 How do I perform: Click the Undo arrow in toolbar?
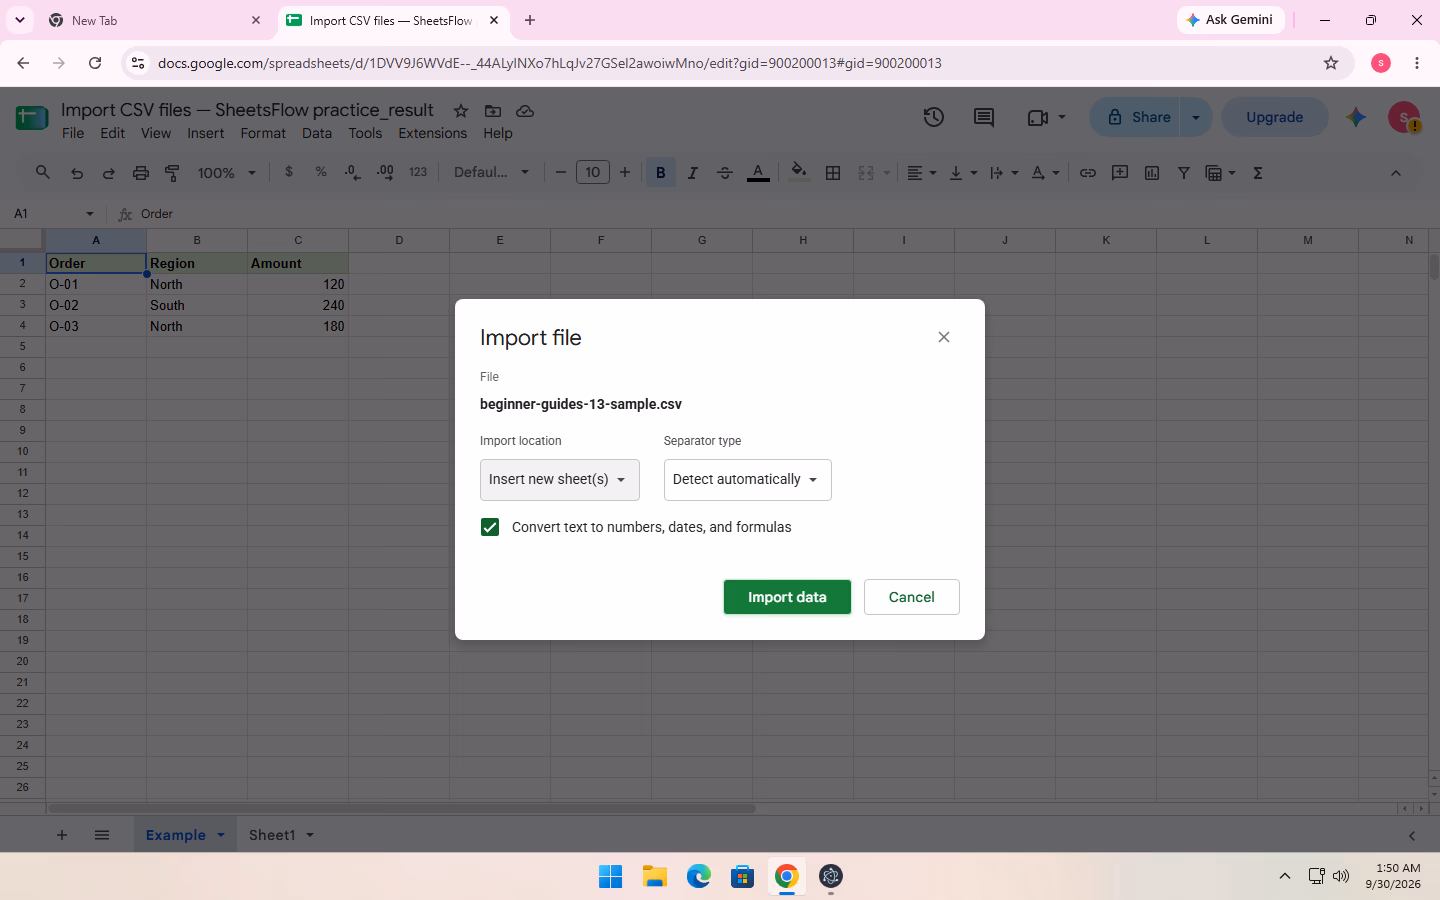point(77,173)
